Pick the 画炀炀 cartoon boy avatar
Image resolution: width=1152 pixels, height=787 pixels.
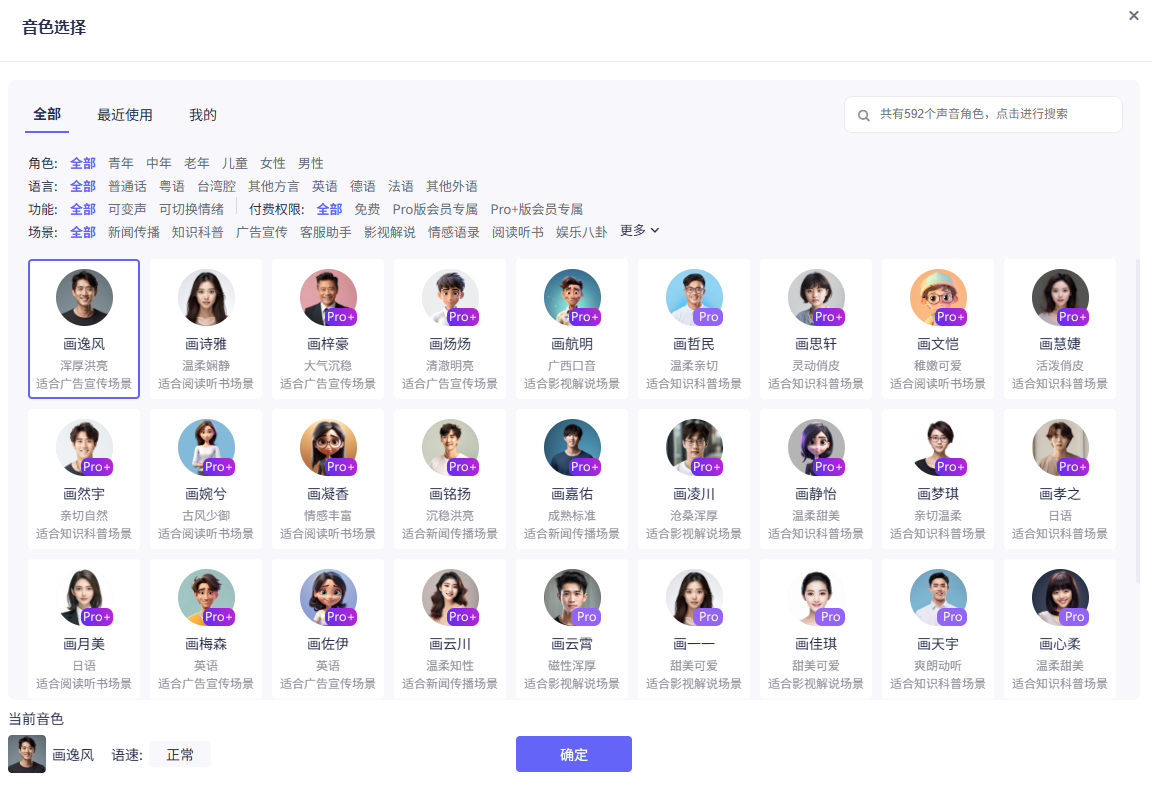click(x=450, y=298)
